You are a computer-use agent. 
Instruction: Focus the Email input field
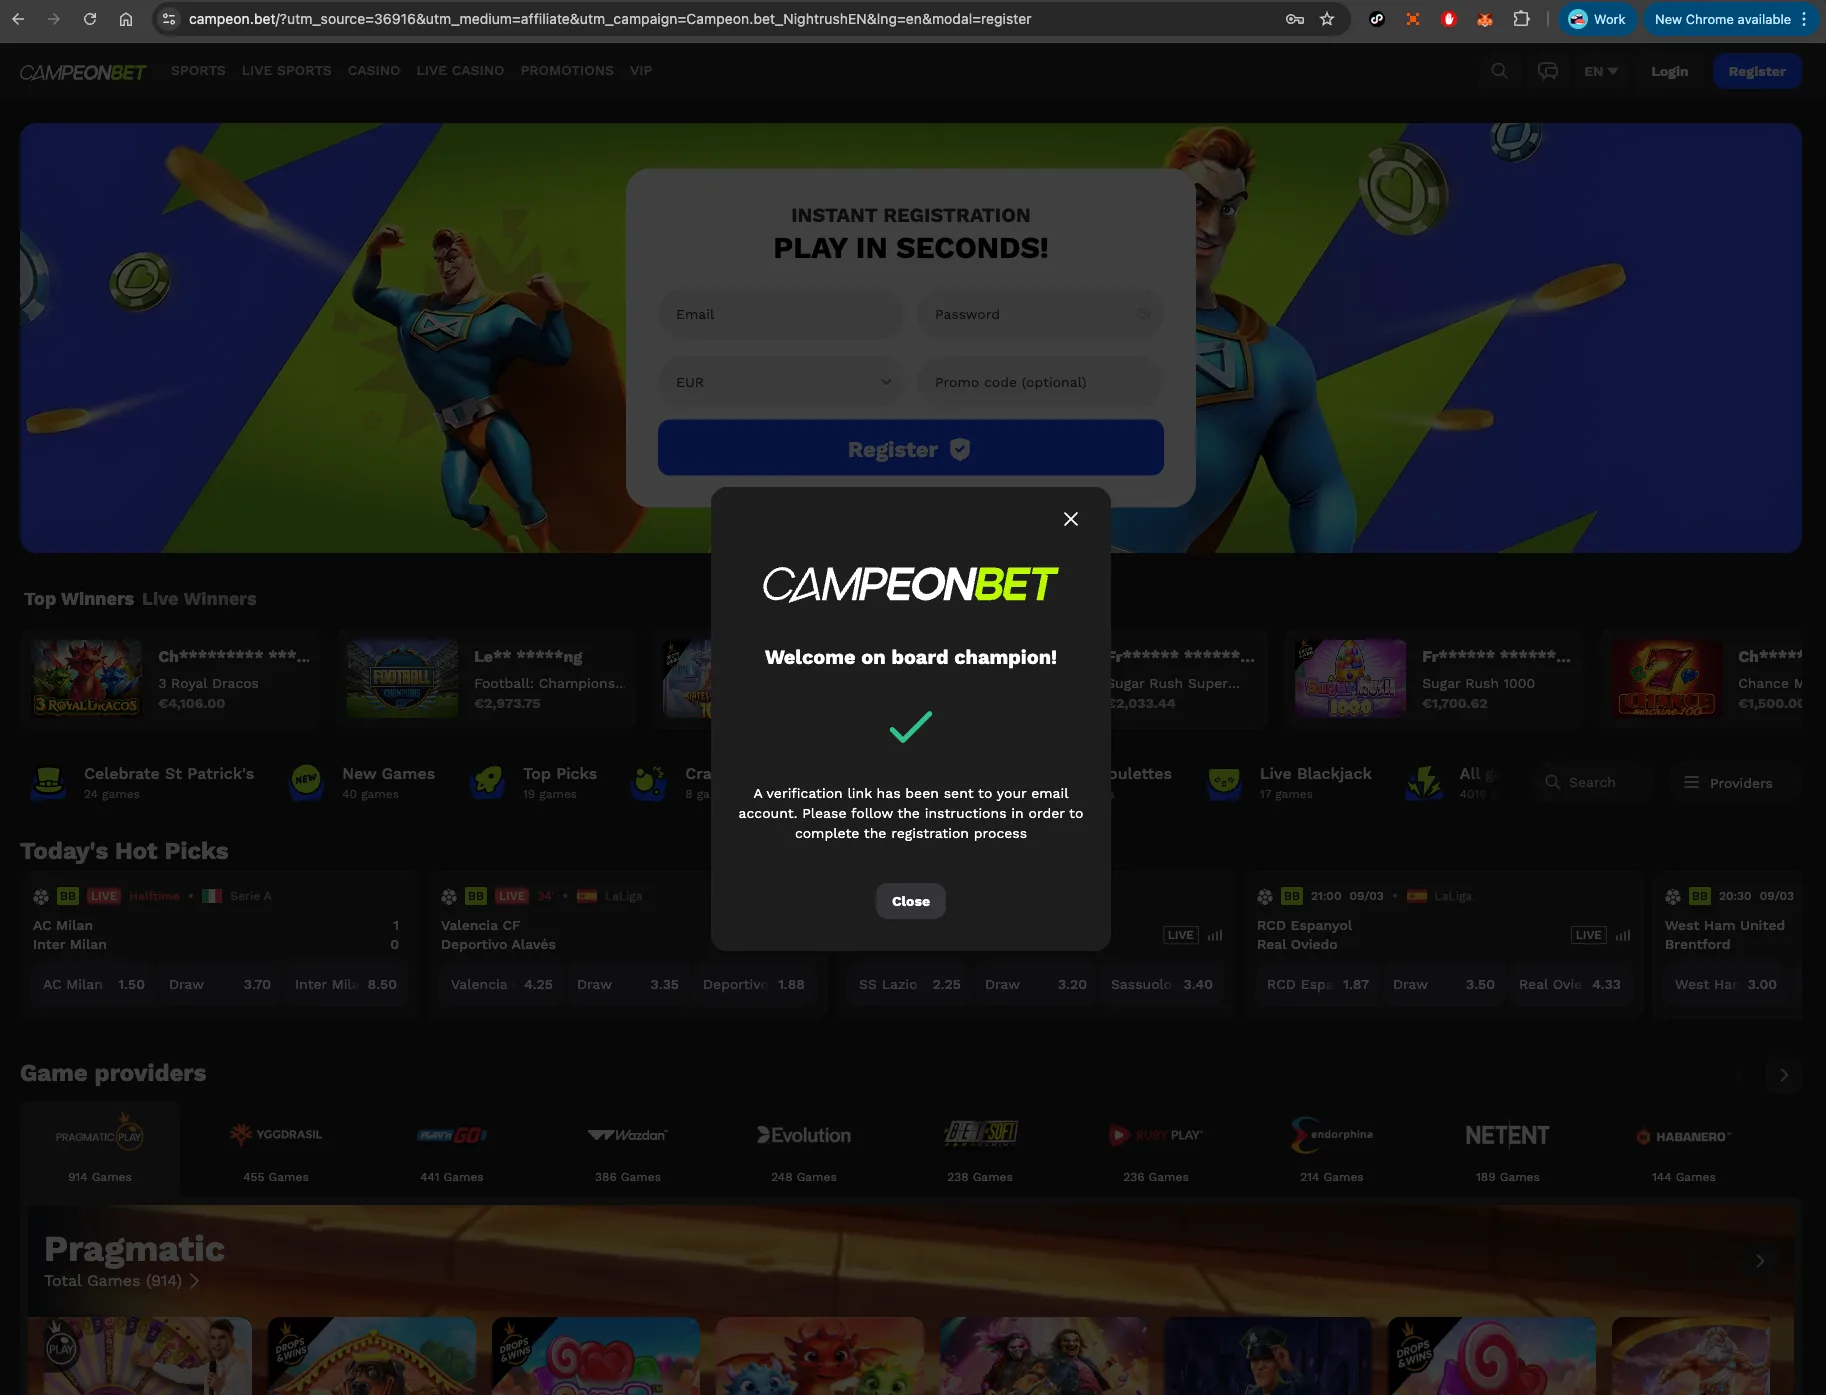click(780, 314)
